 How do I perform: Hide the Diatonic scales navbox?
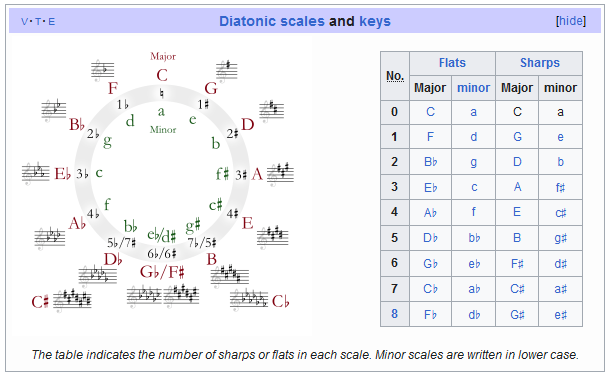click(x=571, y=21)
